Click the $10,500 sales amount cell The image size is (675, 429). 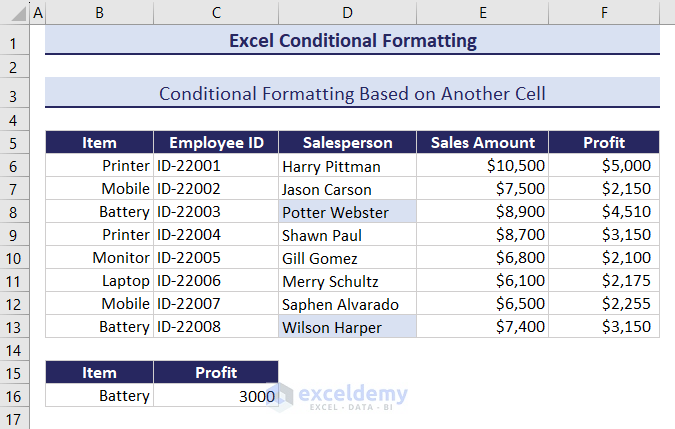click(x=482, y=166)
